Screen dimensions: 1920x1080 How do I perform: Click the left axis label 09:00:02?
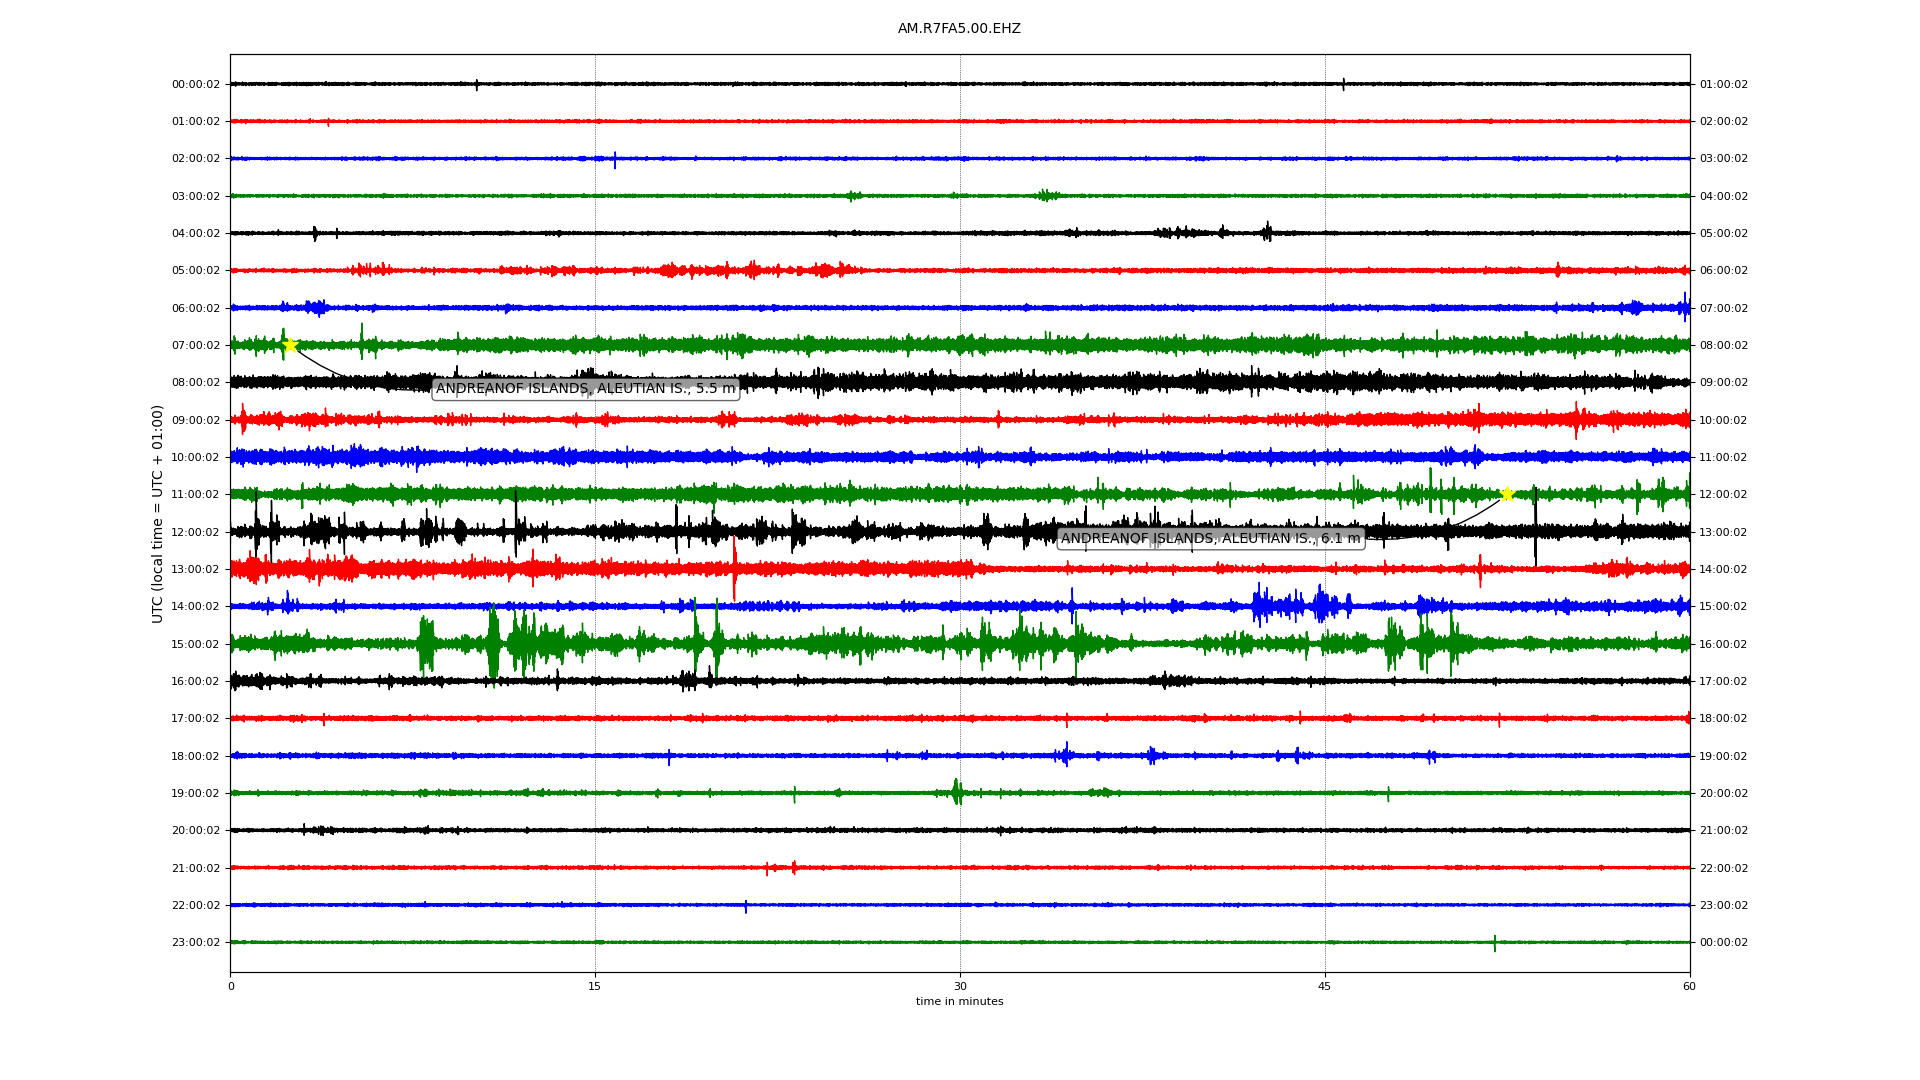pyautogui.click(x=196, y=421)
